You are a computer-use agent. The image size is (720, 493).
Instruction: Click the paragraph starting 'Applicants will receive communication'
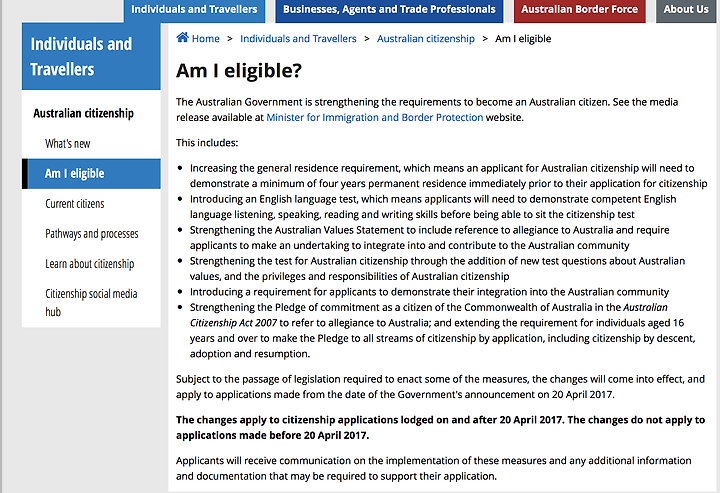[x=433, y=468]
